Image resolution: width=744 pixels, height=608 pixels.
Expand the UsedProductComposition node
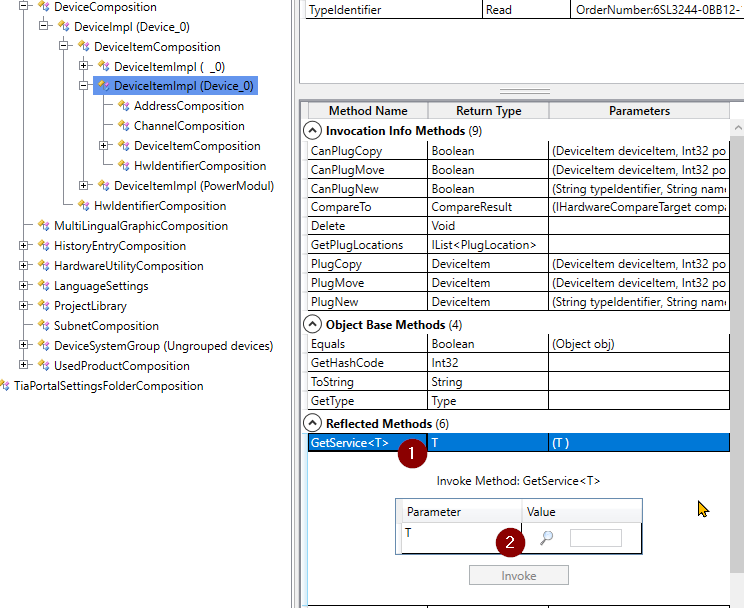(23, 365)
